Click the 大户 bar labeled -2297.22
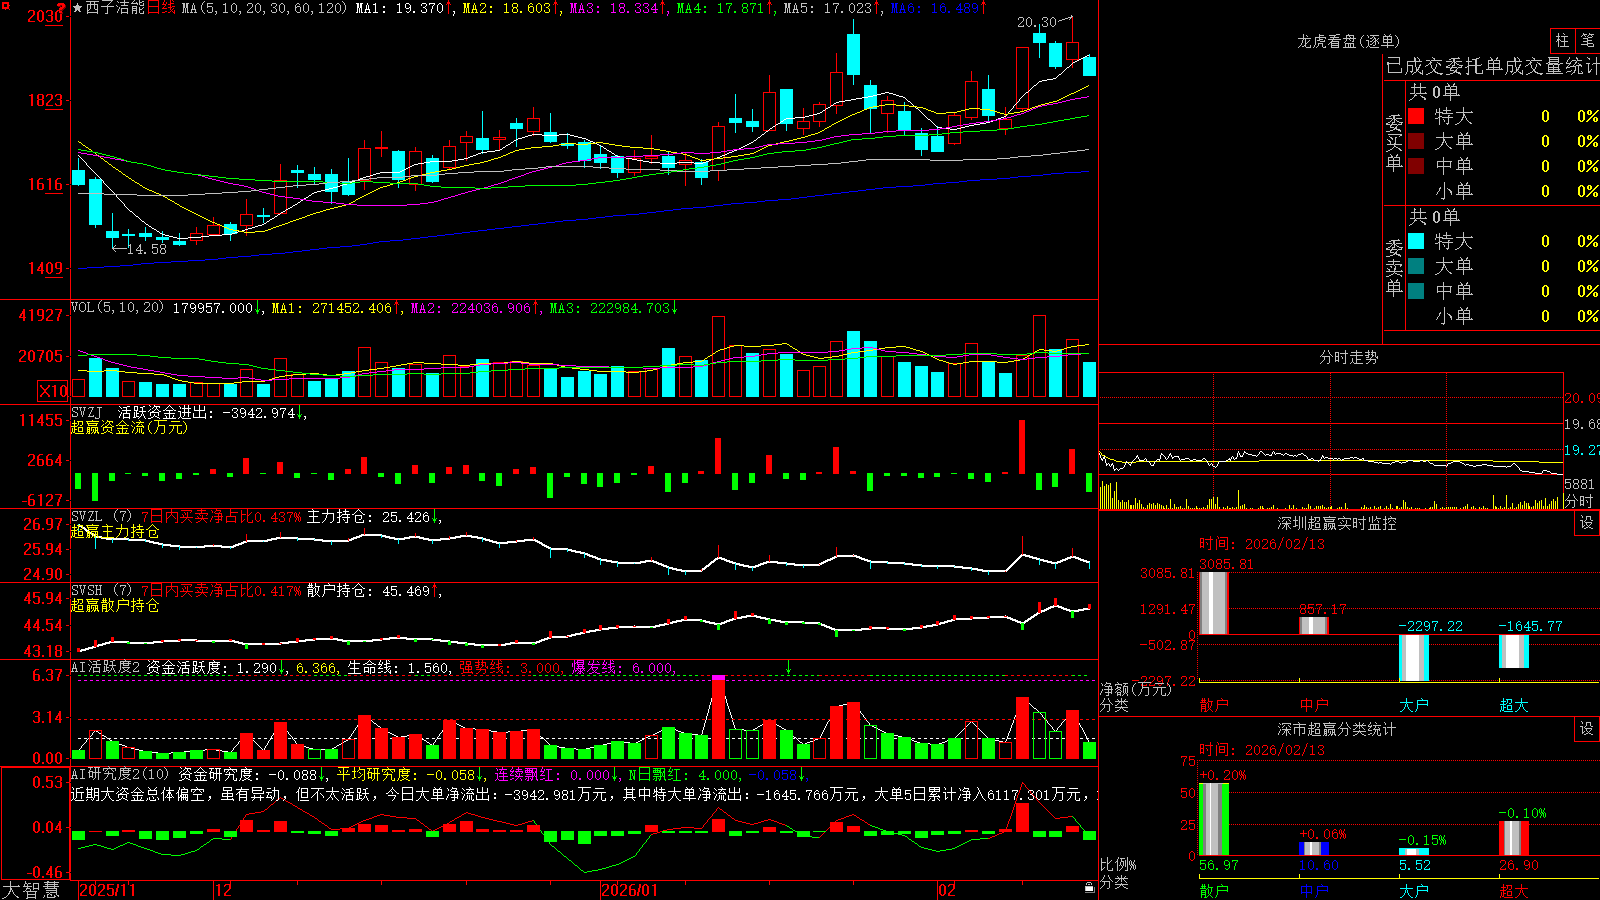 coord(1414,658)
